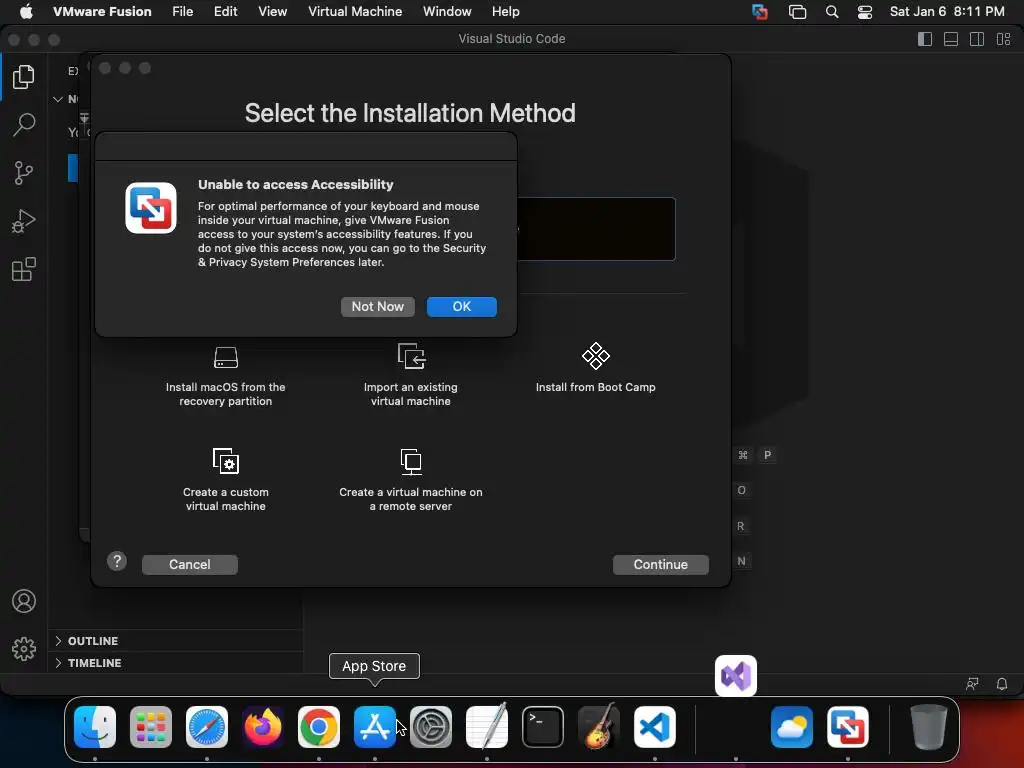Click Cancel in installation wizard

[x=189, y=565]
